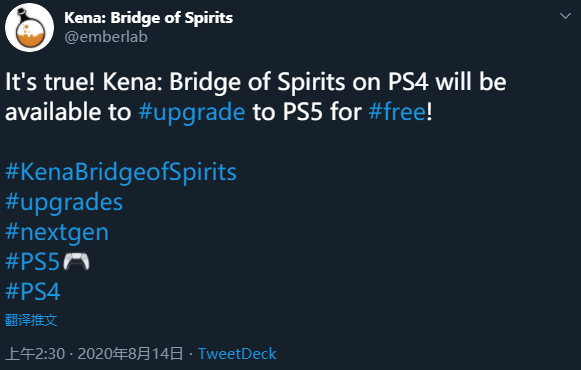
Task: Click the PS5 controller emoji
Action: point(76,261)
